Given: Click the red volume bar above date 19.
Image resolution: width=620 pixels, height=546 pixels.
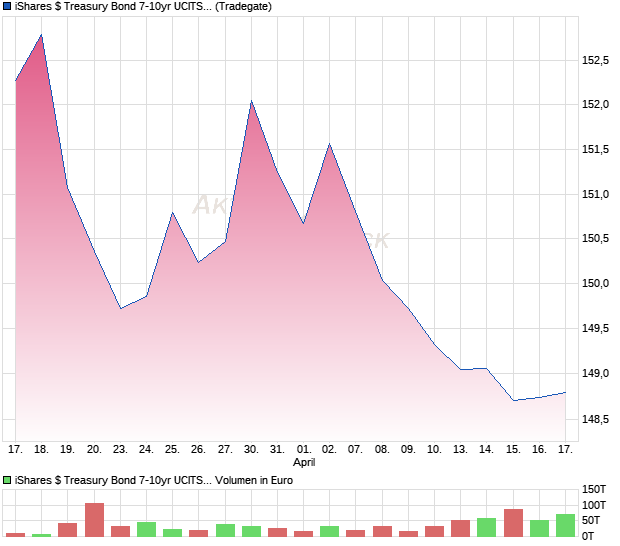Looking at the screenshot, I should click(x=68, y=530).
